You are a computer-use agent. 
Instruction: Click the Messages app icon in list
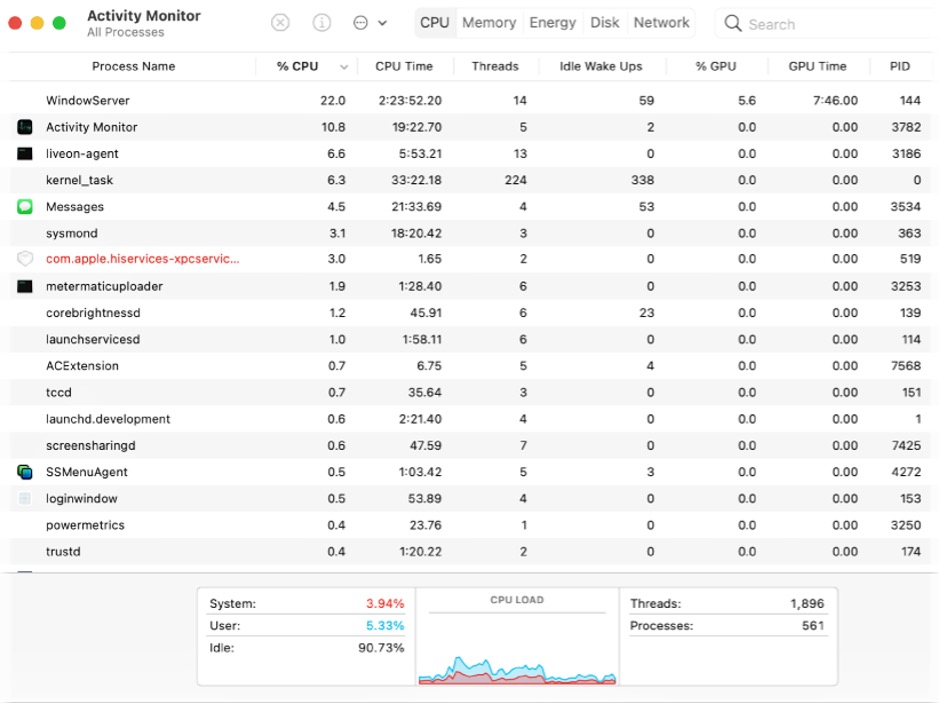25,207
